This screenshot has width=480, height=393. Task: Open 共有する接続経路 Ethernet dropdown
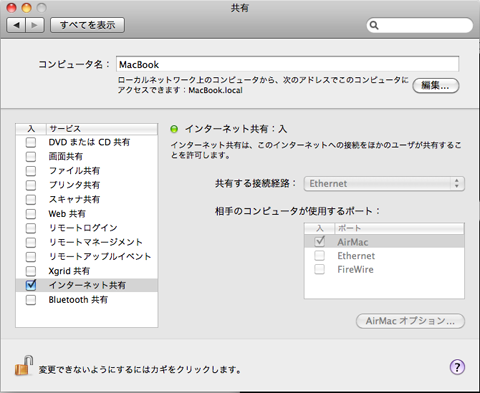[384, 184]
